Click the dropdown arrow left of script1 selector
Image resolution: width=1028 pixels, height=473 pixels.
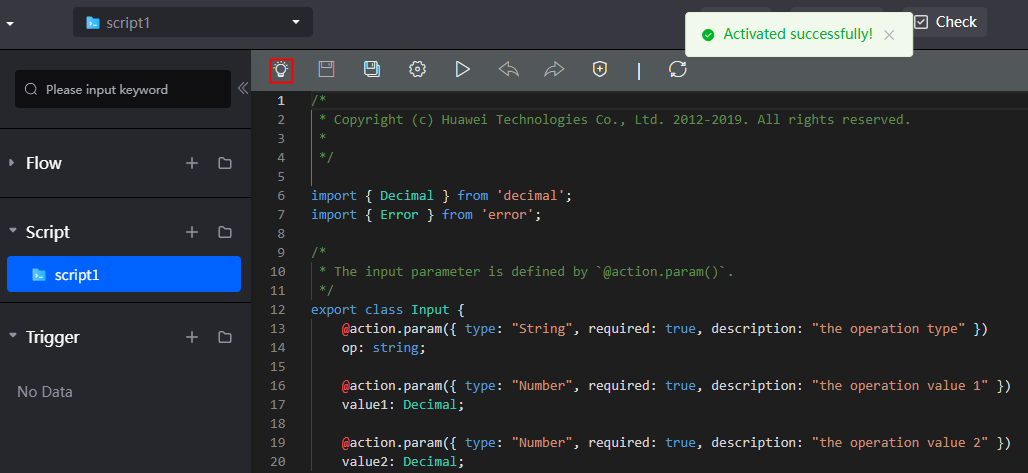9,24
